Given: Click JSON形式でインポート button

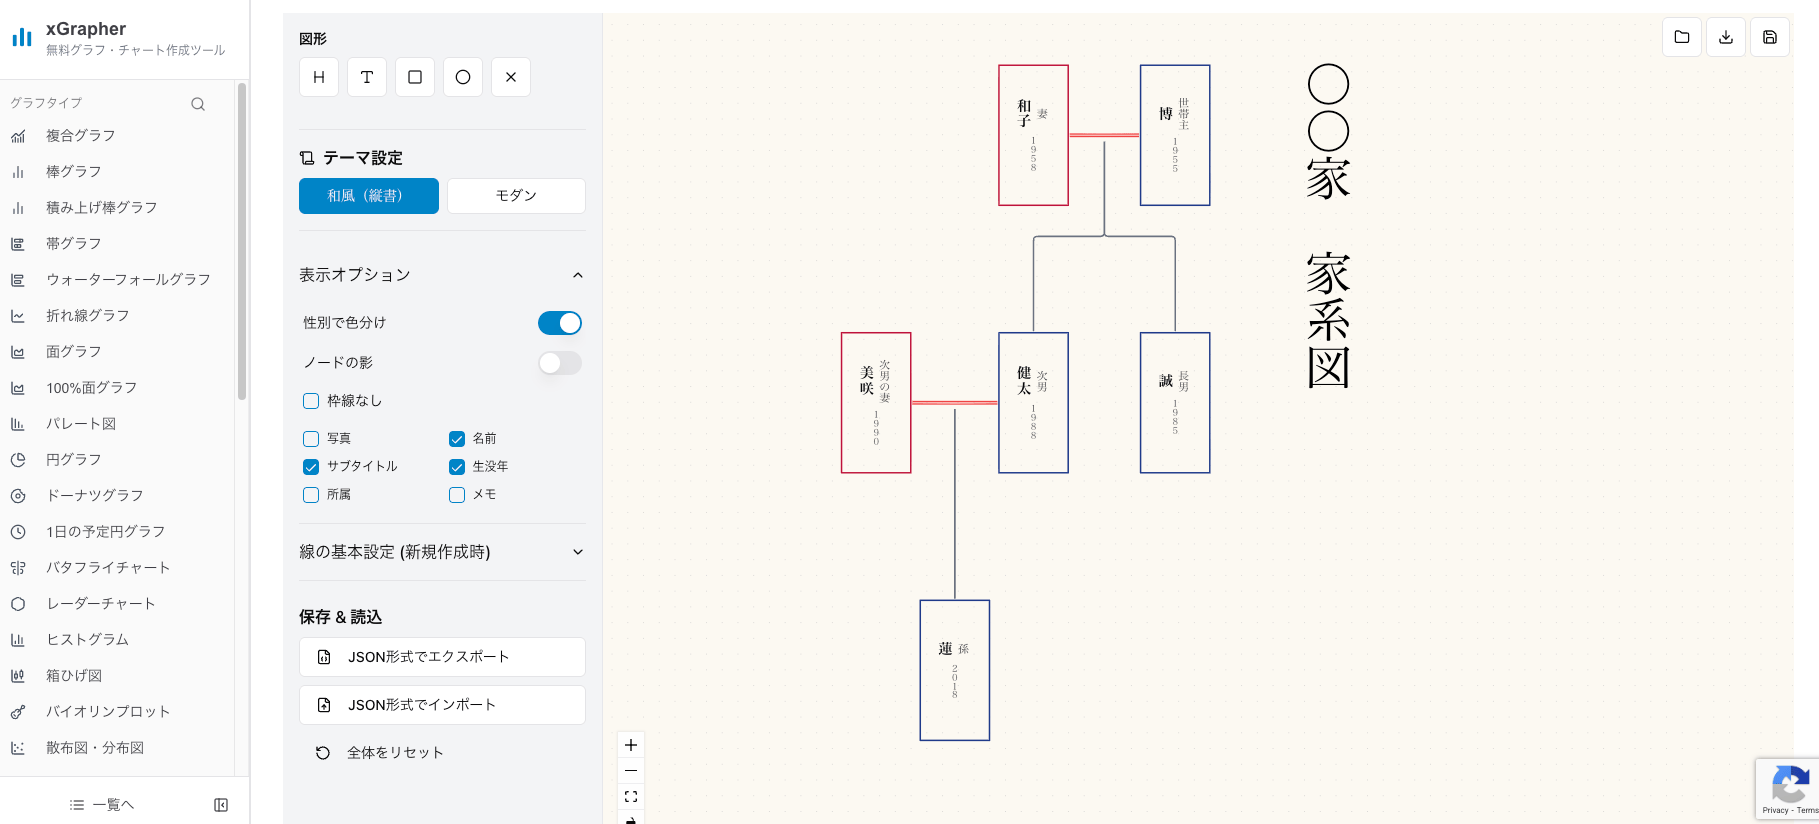Looking at the screenshot, I should coord(442,705).
